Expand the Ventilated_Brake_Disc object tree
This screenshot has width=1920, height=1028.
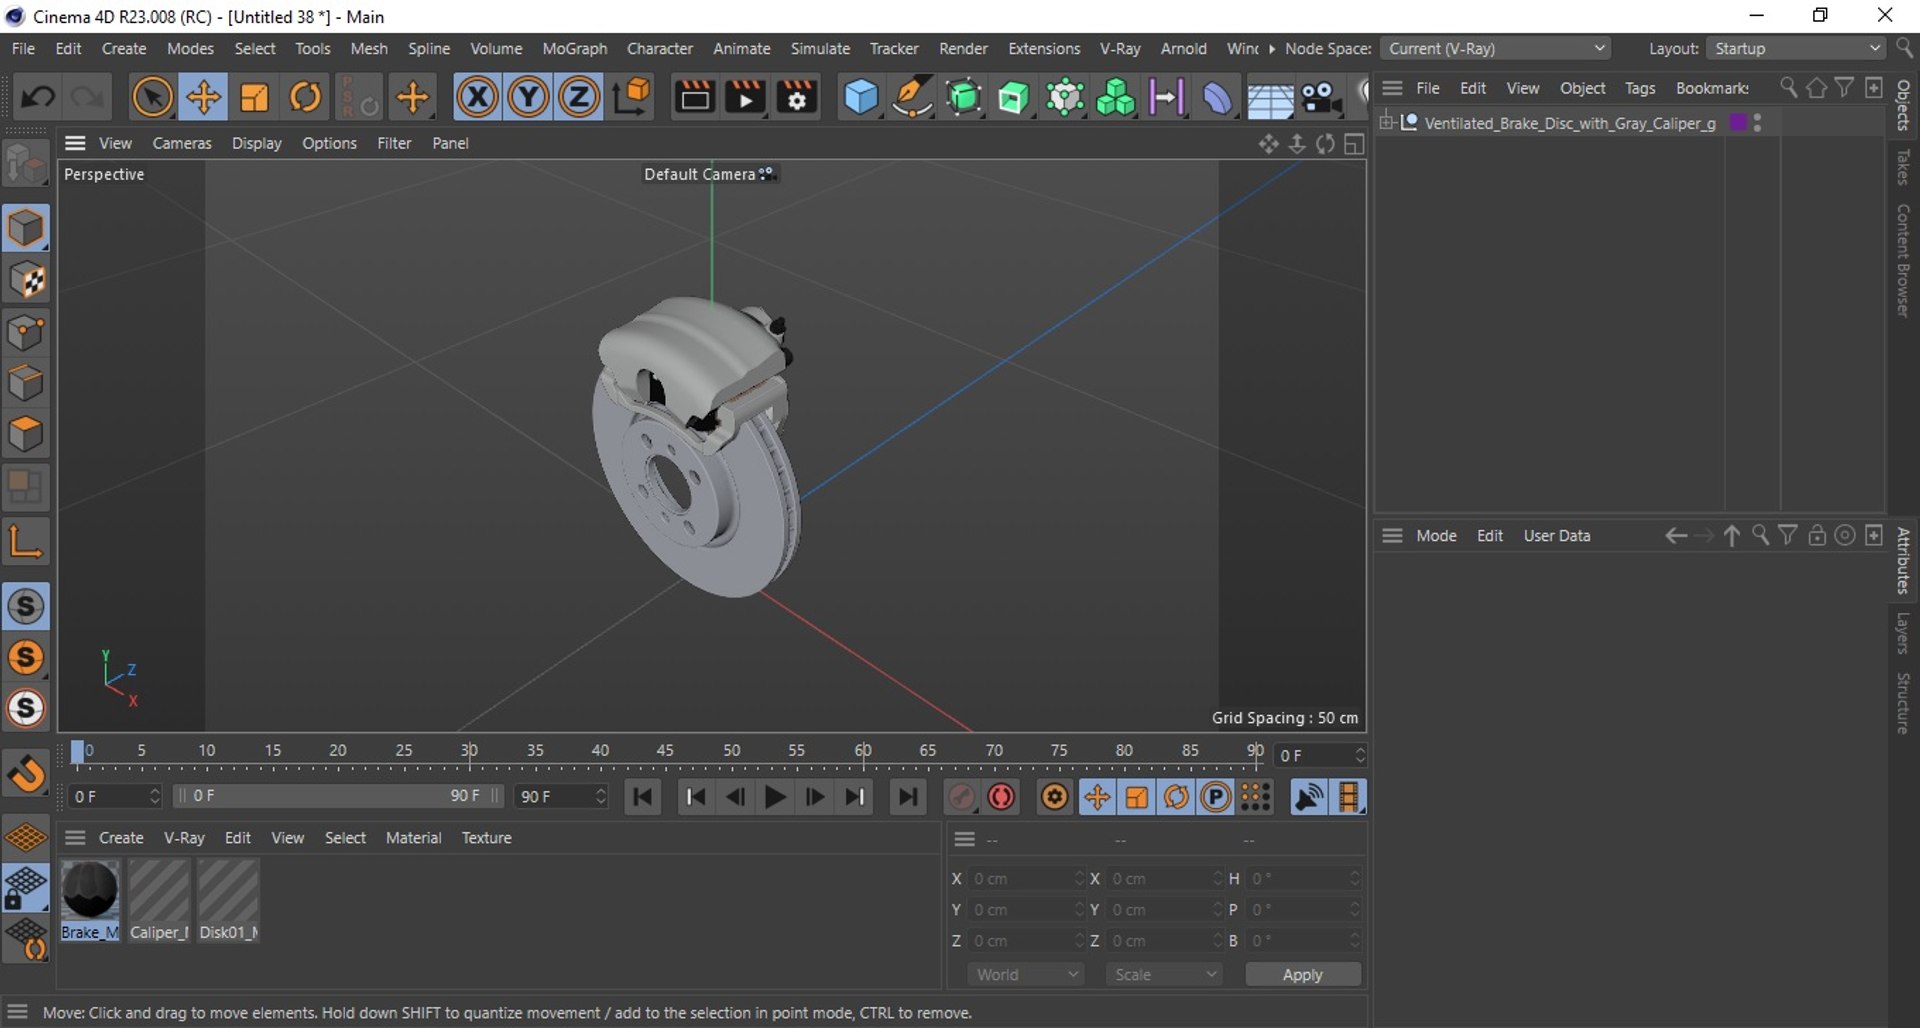click(1387, 122)
